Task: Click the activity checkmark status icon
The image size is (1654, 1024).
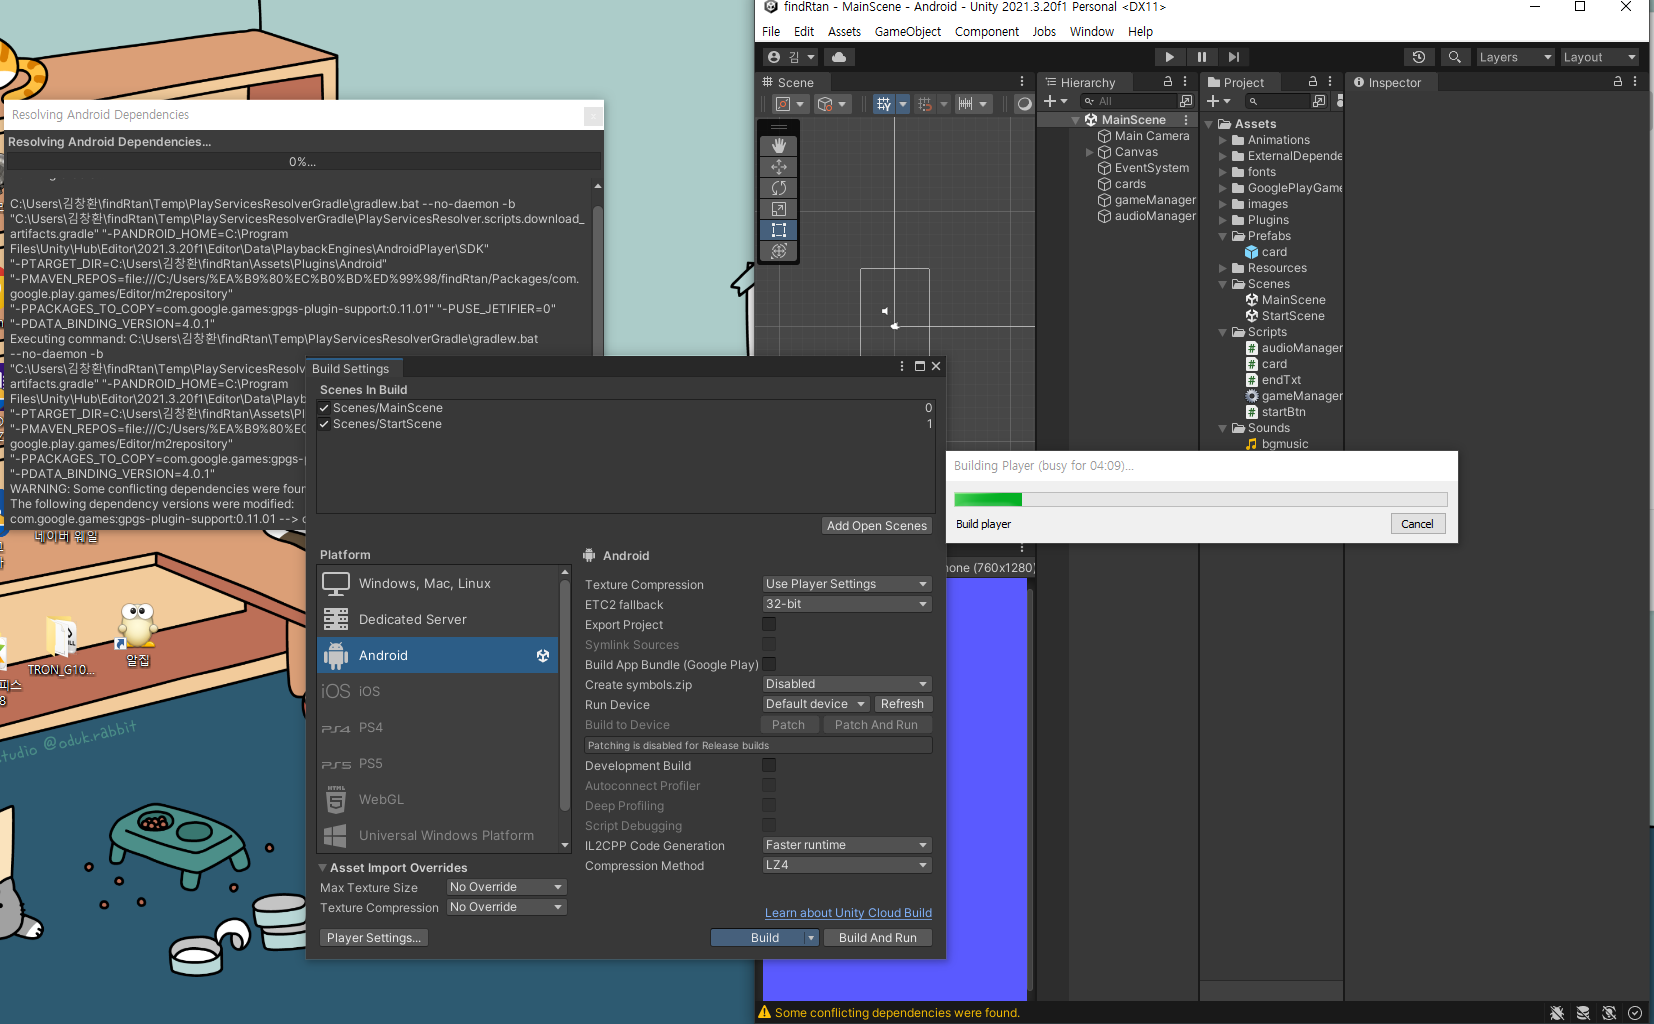Action: coord(1635,1013)
